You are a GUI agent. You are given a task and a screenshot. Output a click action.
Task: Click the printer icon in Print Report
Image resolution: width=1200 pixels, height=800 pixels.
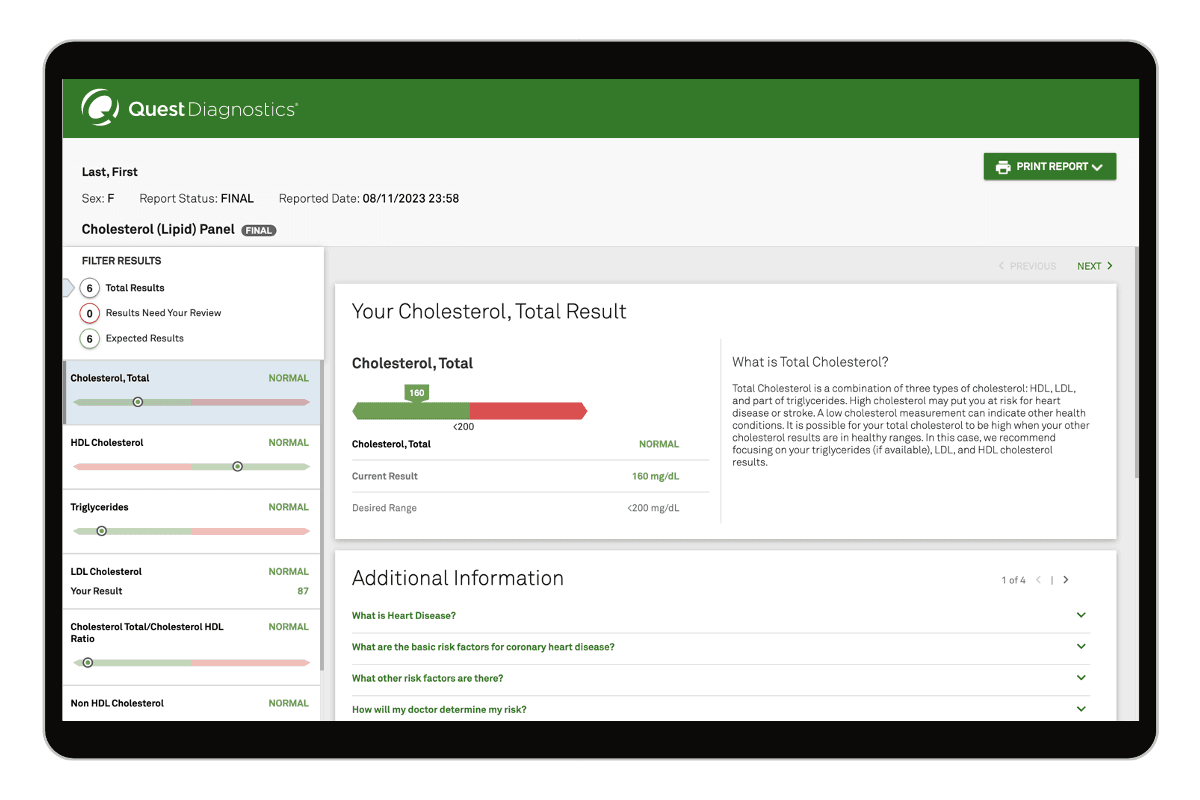click(x=1003, y=167)
